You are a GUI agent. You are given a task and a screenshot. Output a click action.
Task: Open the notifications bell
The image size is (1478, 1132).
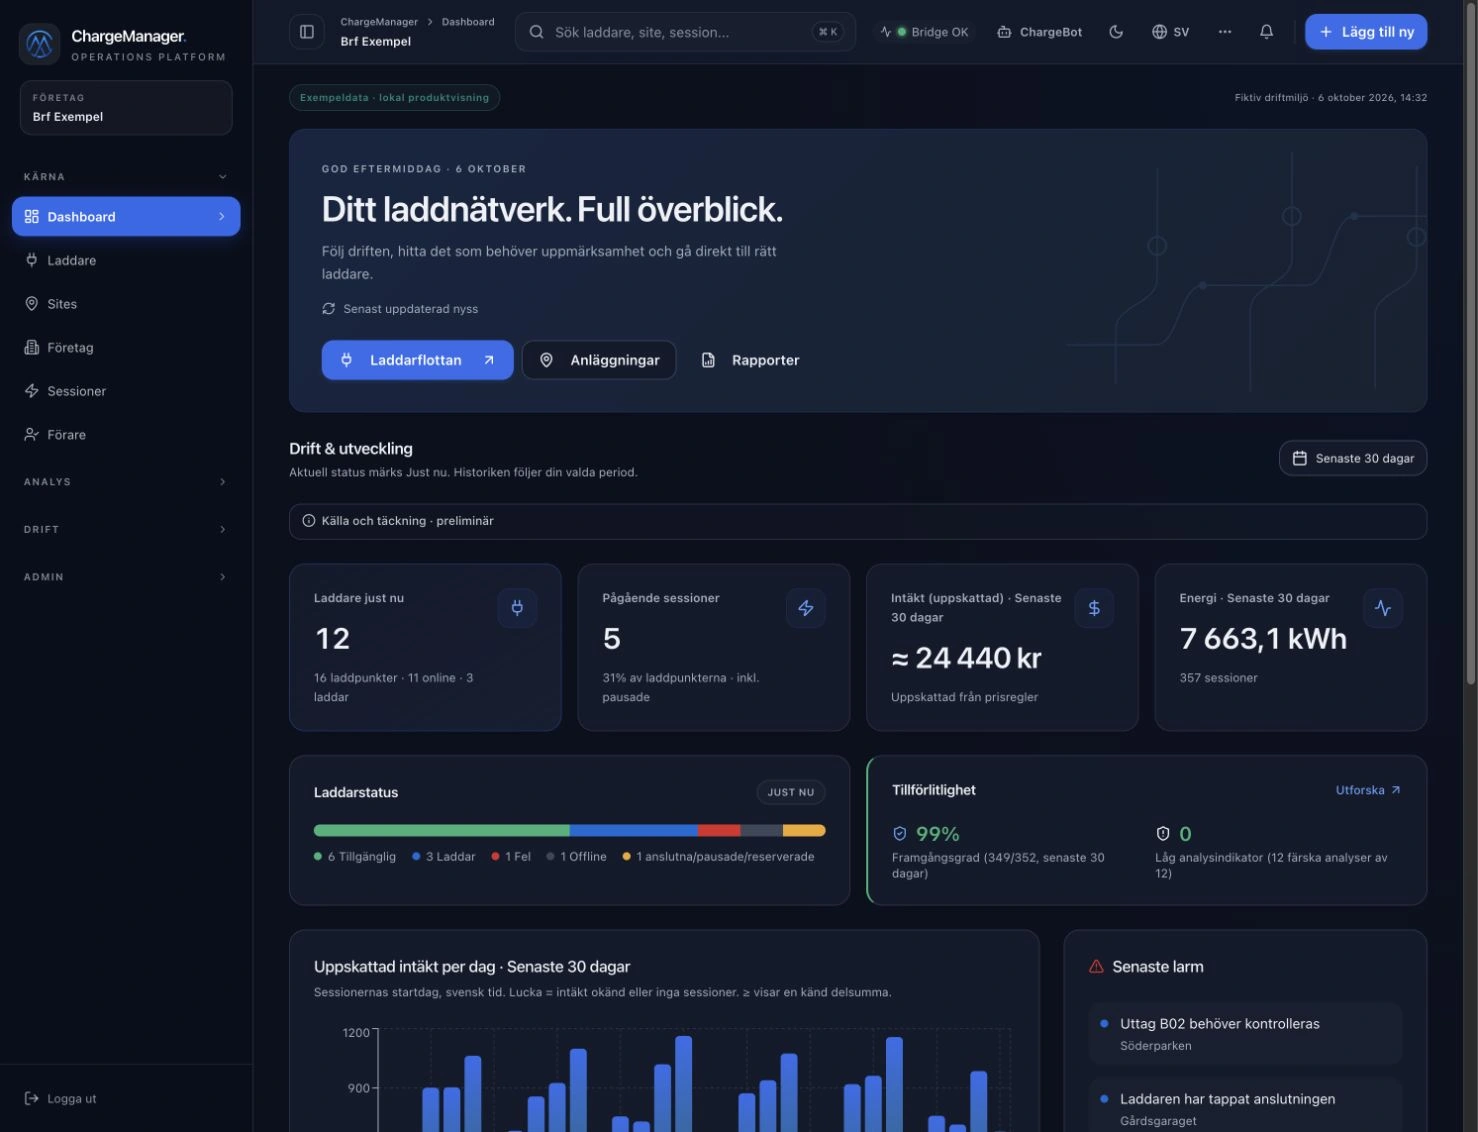coord(1266,32)
